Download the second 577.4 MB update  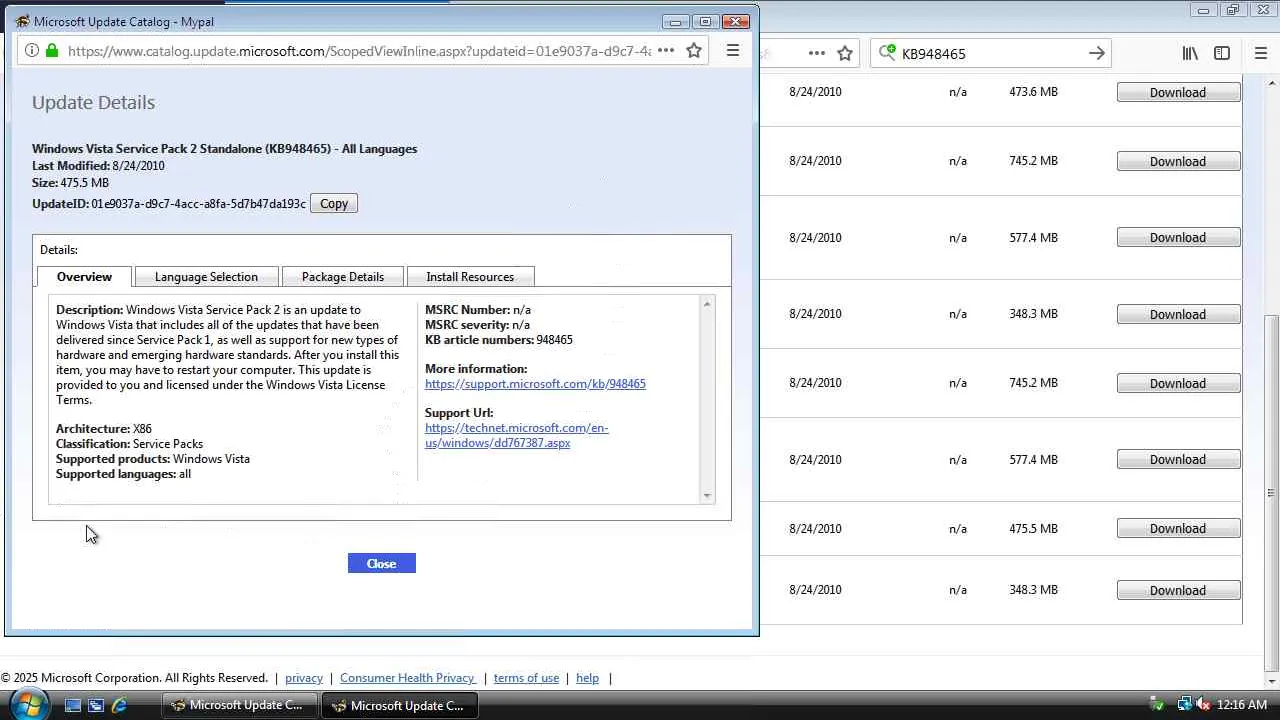pos(1178,460)
